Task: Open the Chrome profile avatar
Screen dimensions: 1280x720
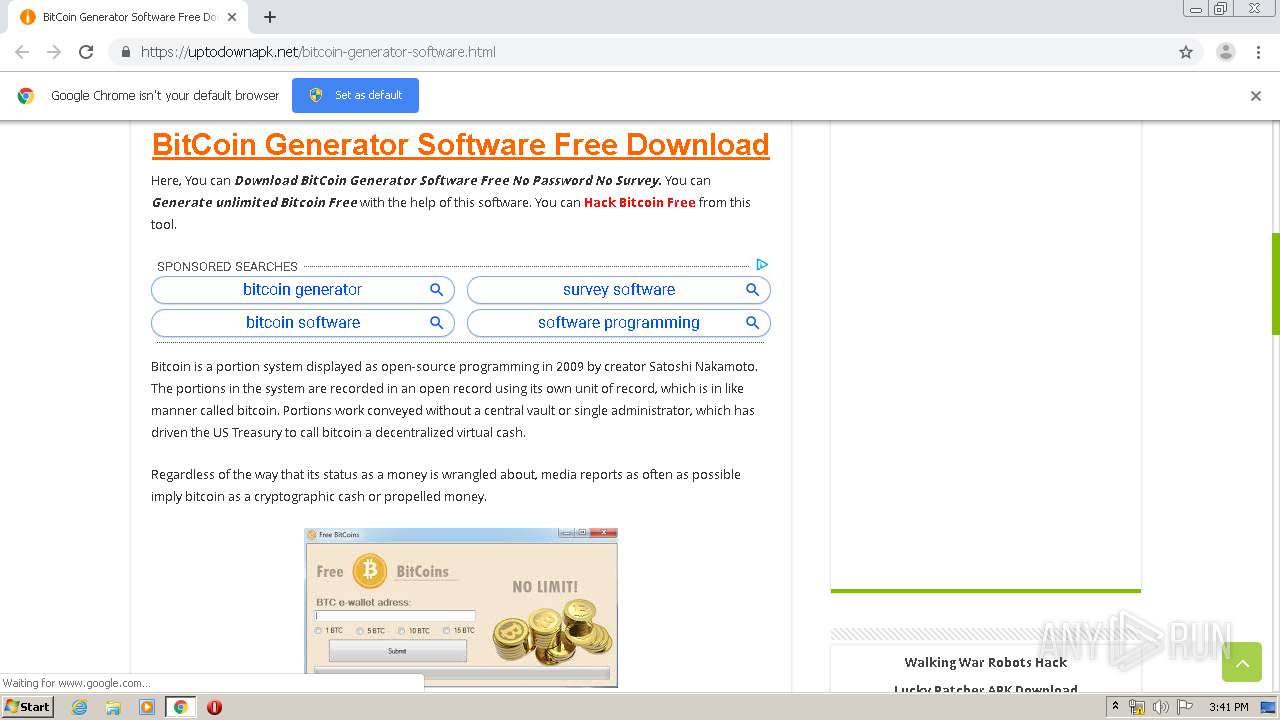Action: [1225, 52]
